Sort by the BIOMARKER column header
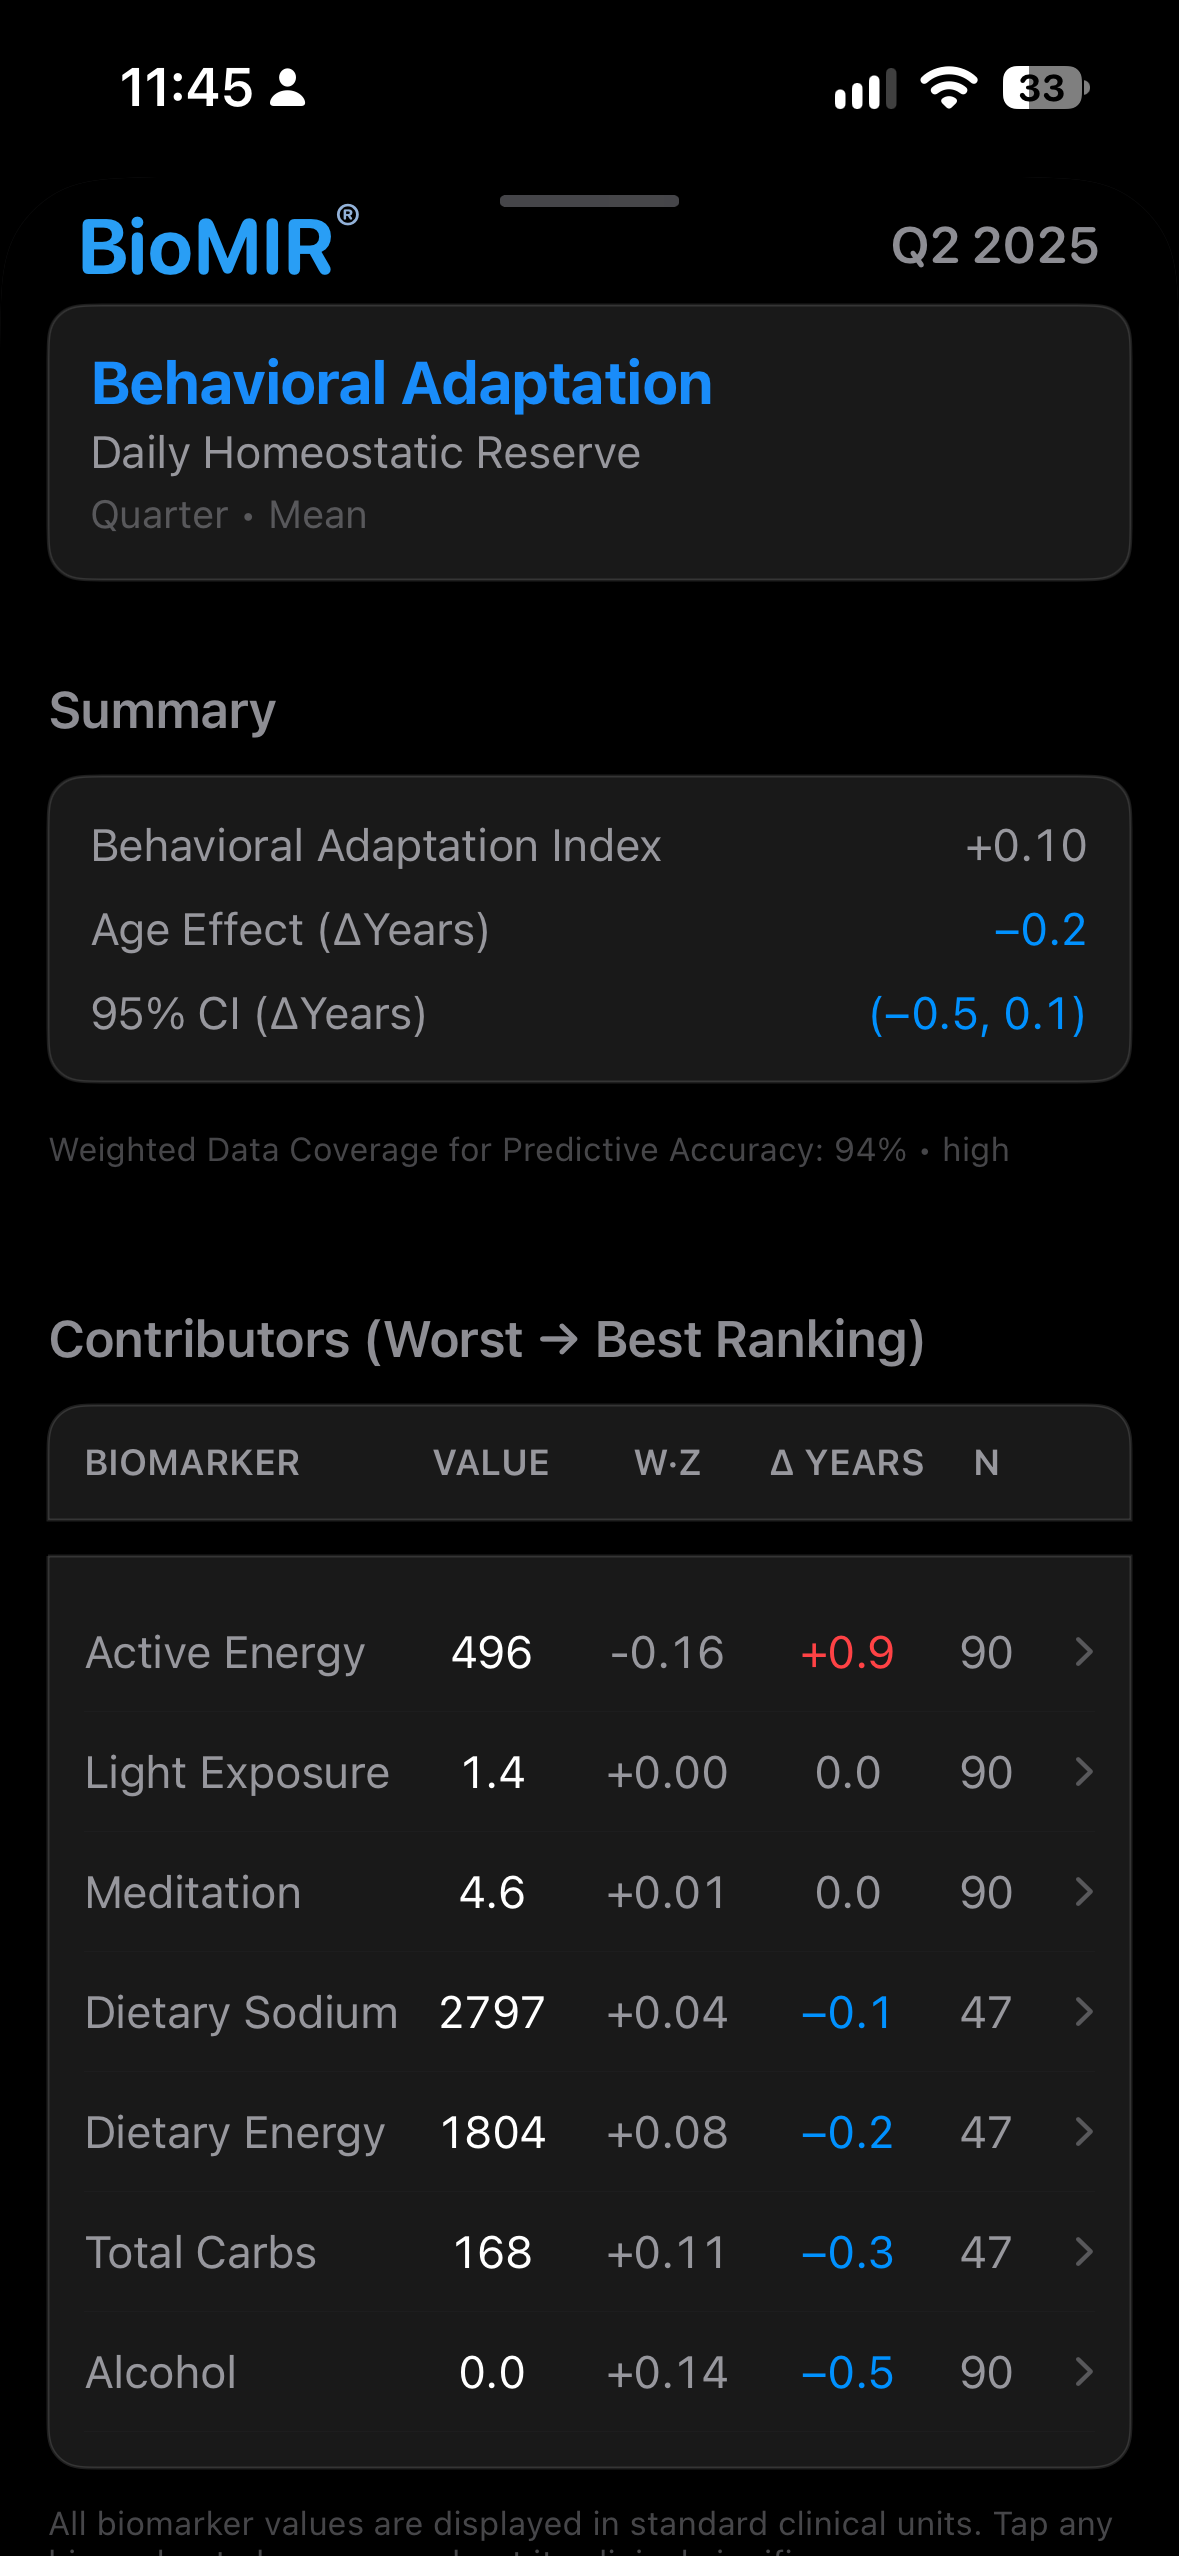This screenshot has width=1179, height=2556. point(192,1463)
